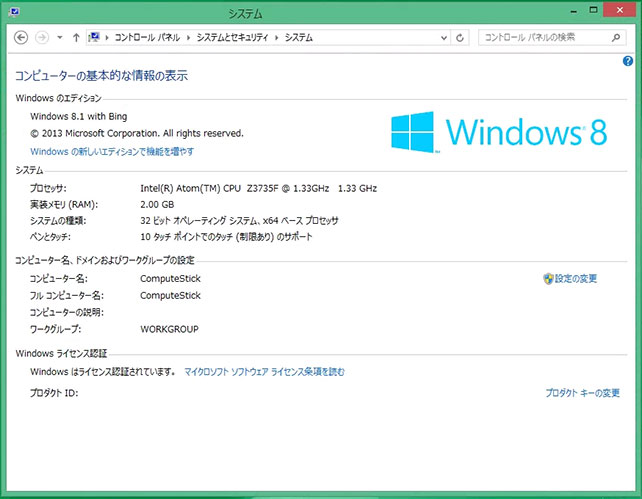Go up one folder level
642x499 pixels.
coord(76,38)
